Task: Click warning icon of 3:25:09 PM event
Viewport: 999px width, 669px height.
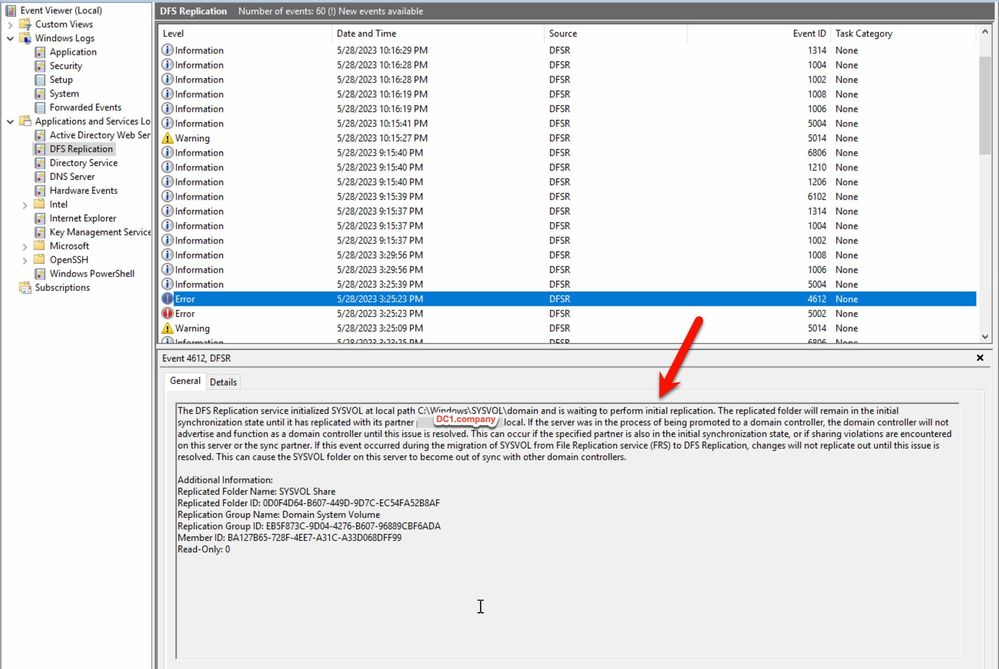Action: coord(168,328)
